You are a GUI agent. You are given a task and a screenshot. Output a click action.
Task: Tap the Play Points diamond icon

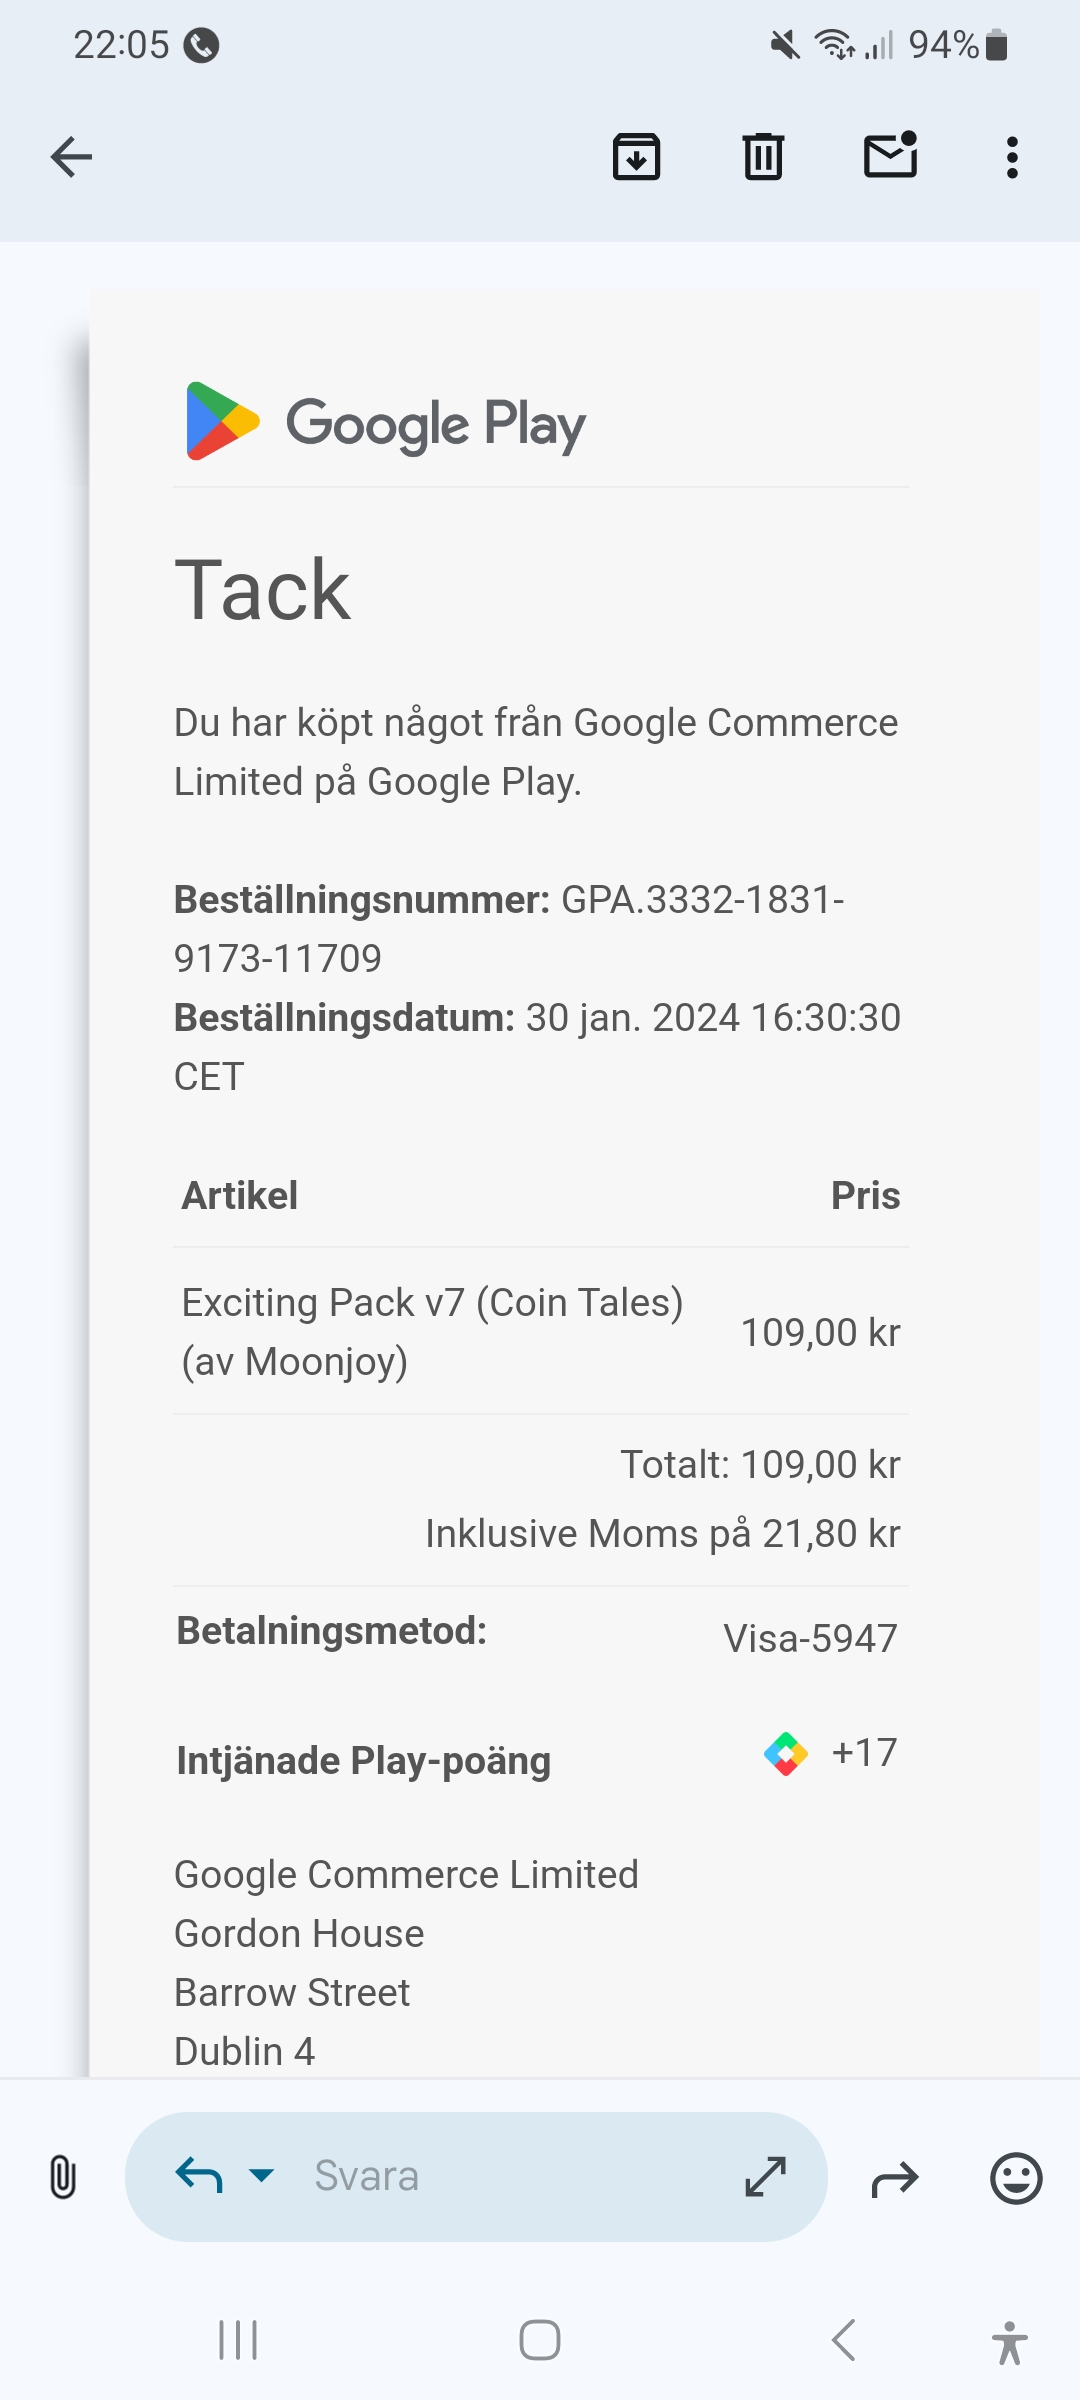786,1753
